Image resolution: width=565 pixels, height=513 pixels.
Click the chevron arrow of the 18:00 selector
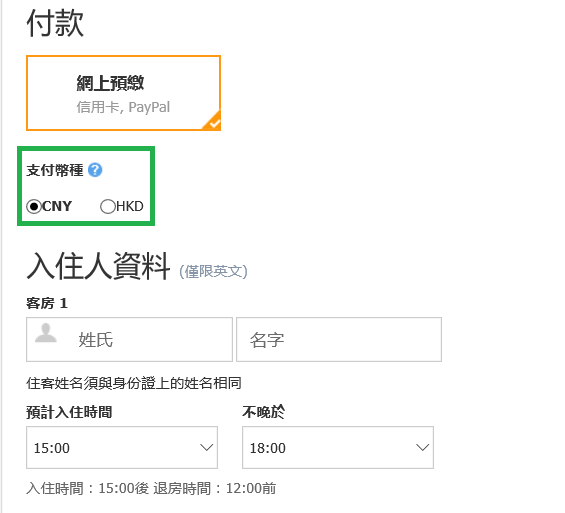(x=422, y=447)
